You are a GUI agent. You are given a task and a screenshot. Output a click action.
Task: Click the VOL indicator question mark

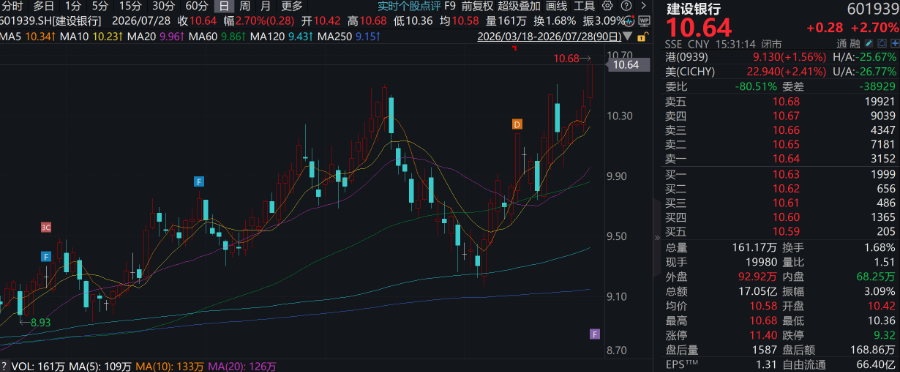[x=4, y=366]
